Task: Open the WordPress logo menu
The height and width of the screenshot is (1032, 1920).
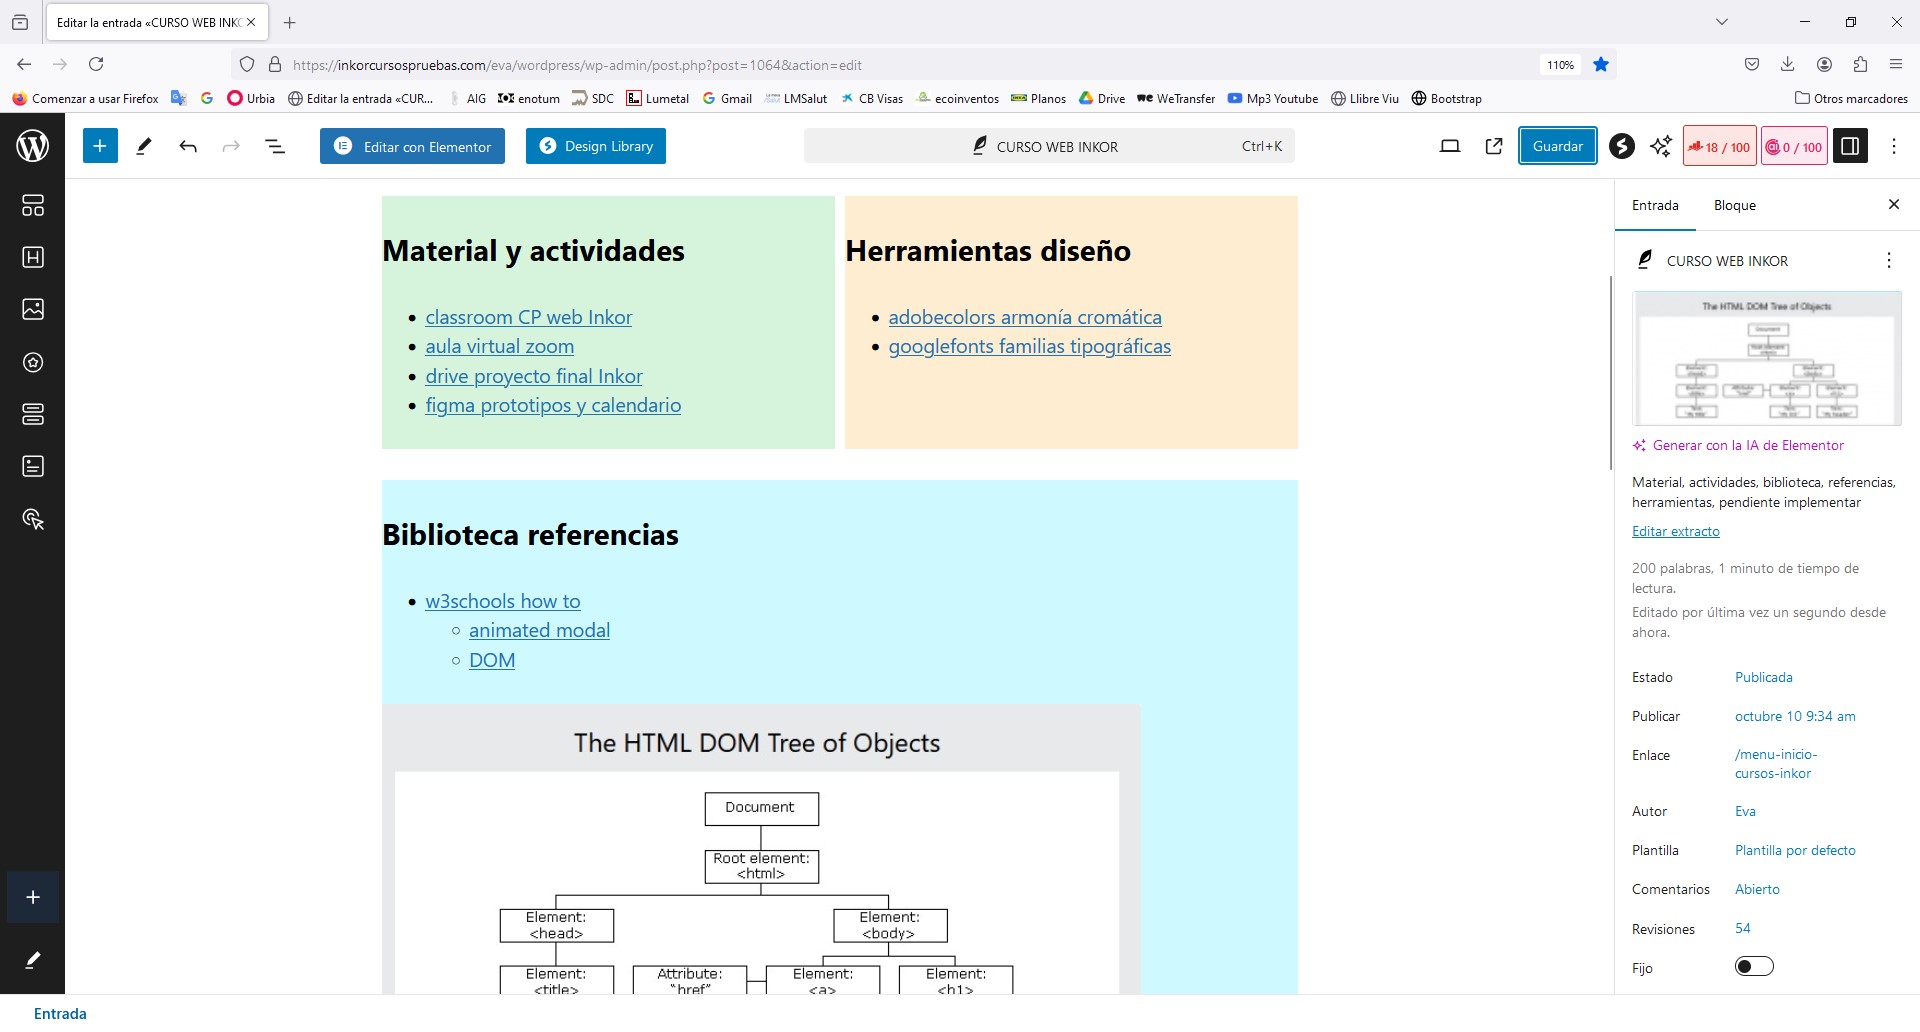Action: 33,146
